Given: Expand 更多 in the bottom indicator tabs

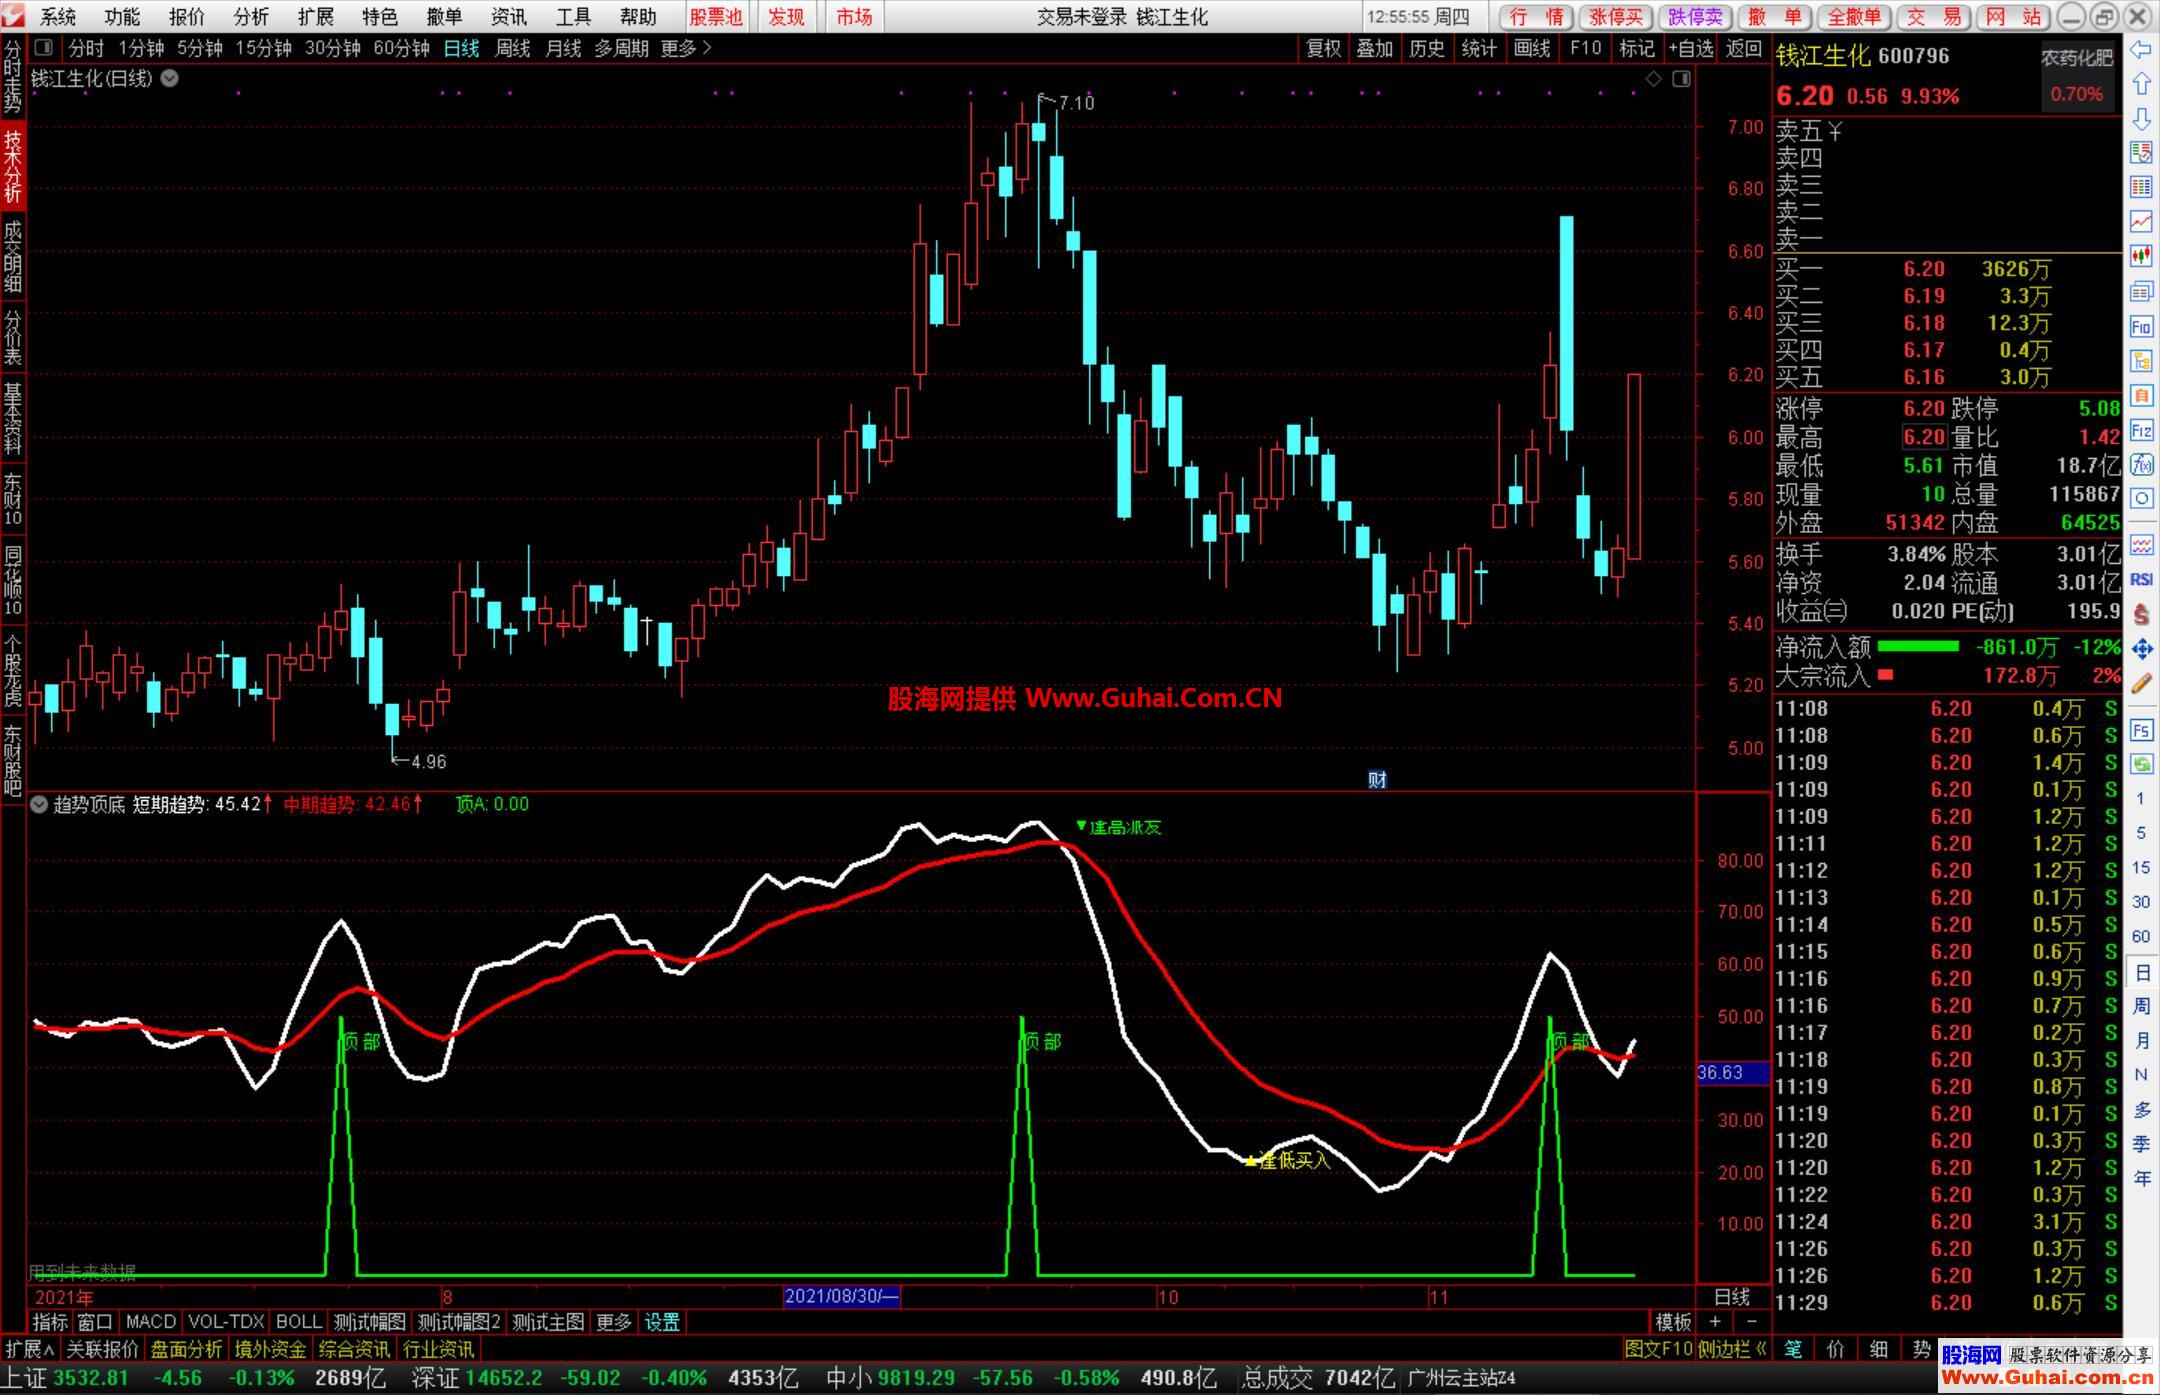Looking at the screenshot, I should [x=614, y=1322].
